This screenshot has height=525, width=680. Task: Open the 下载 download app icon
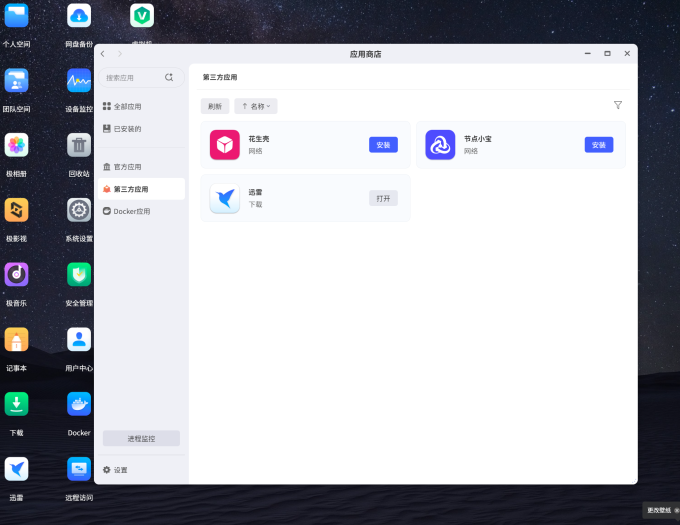16,404
